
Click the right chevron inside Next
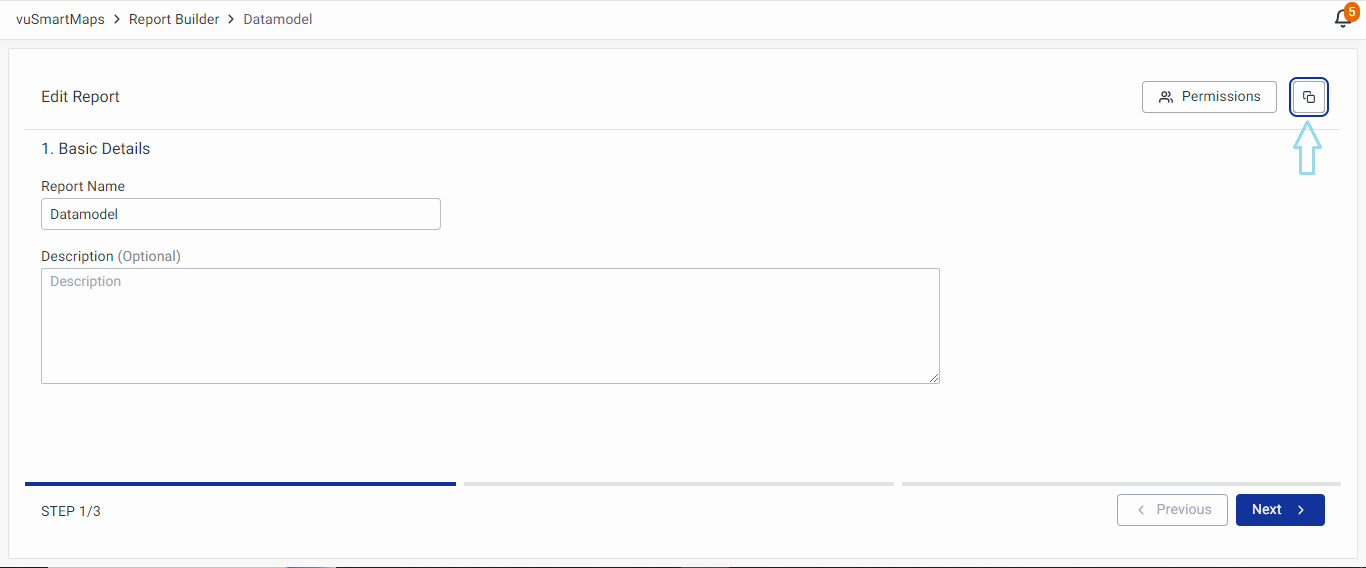1301,510
